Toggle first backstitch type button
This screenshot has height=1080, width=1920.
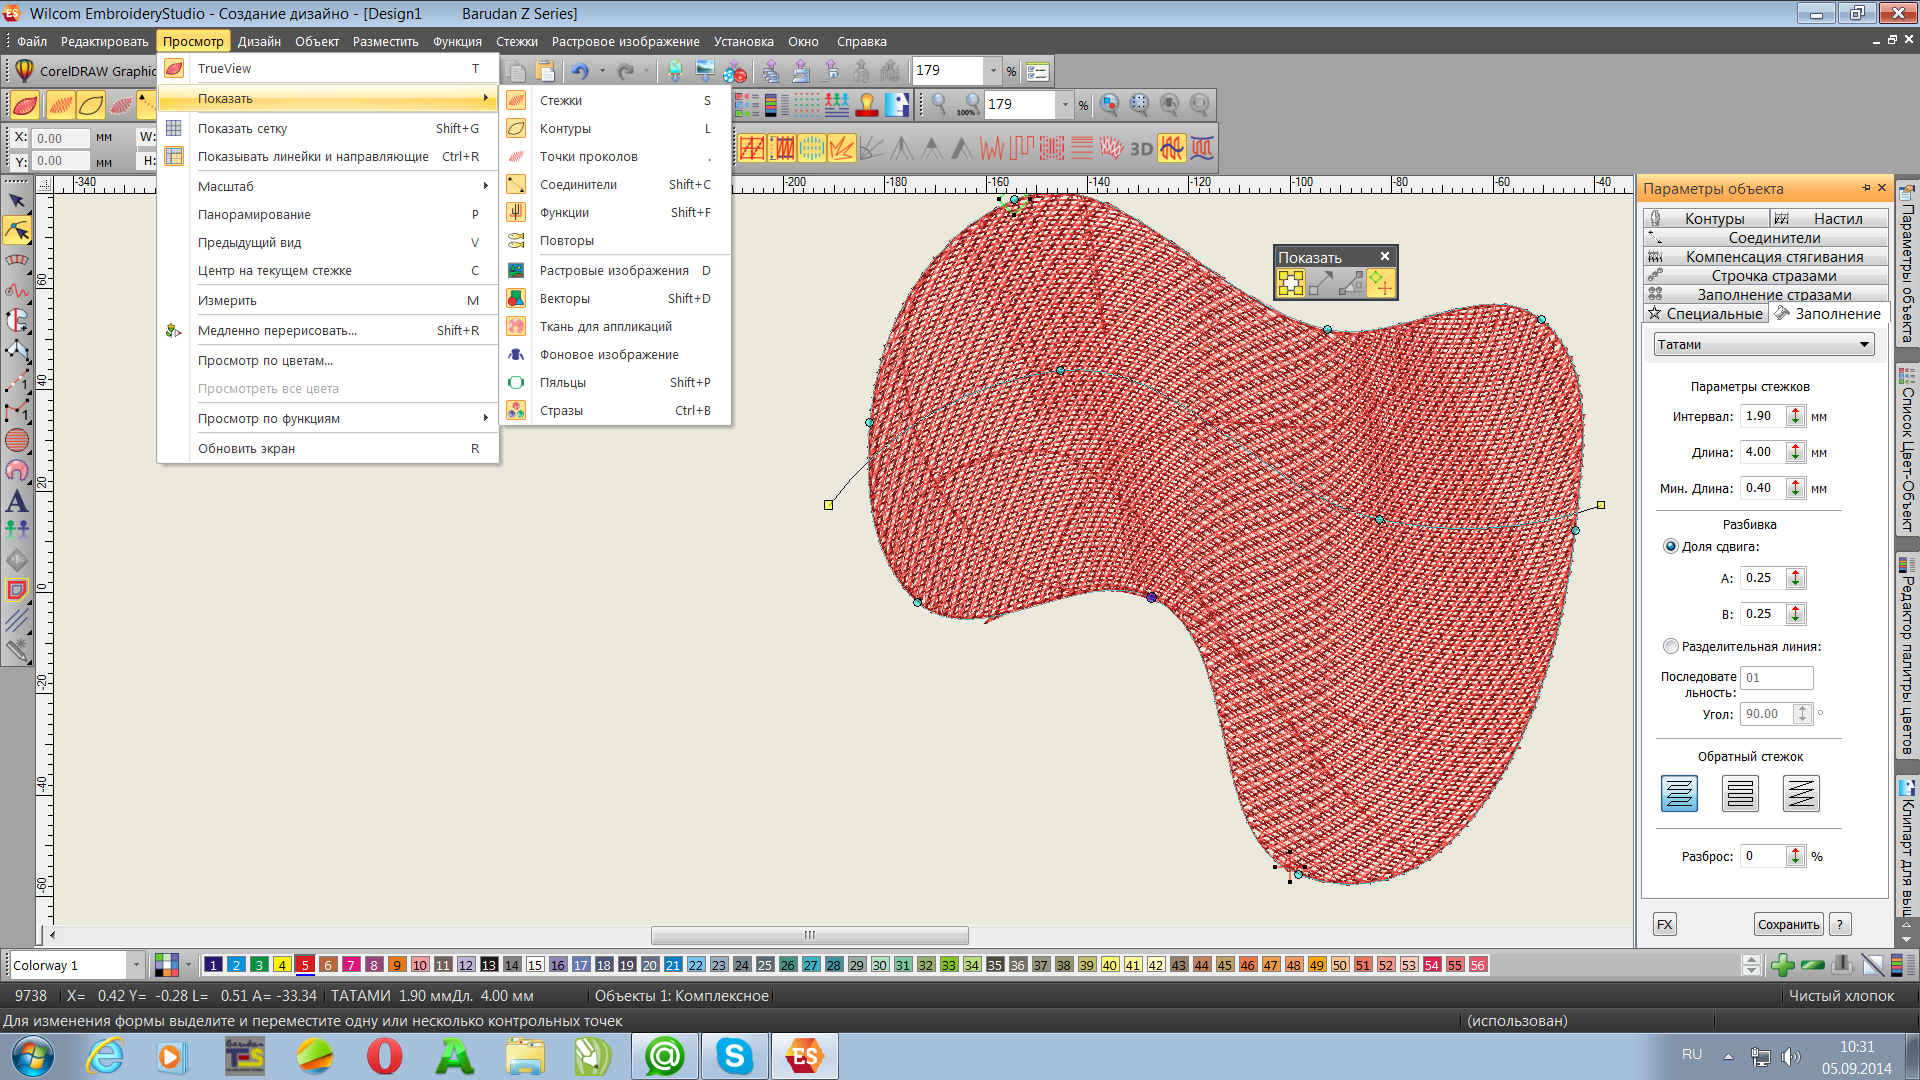pos(1679,793)
